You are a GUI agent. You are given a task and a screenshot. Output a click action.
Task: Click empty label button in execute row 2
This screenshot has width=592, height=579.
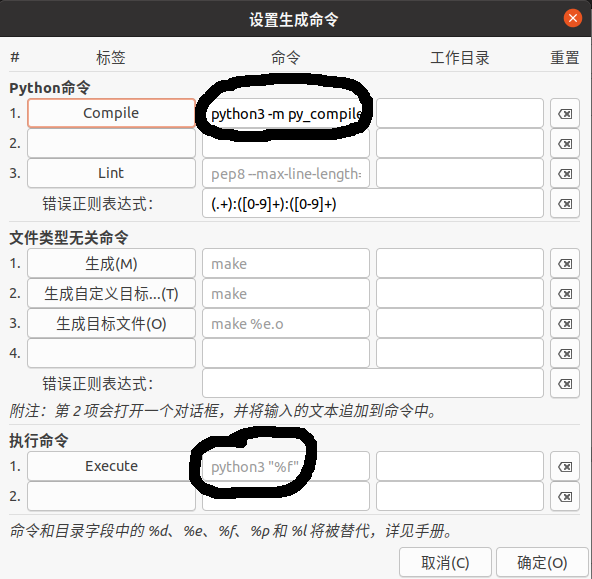coord(111,497)
